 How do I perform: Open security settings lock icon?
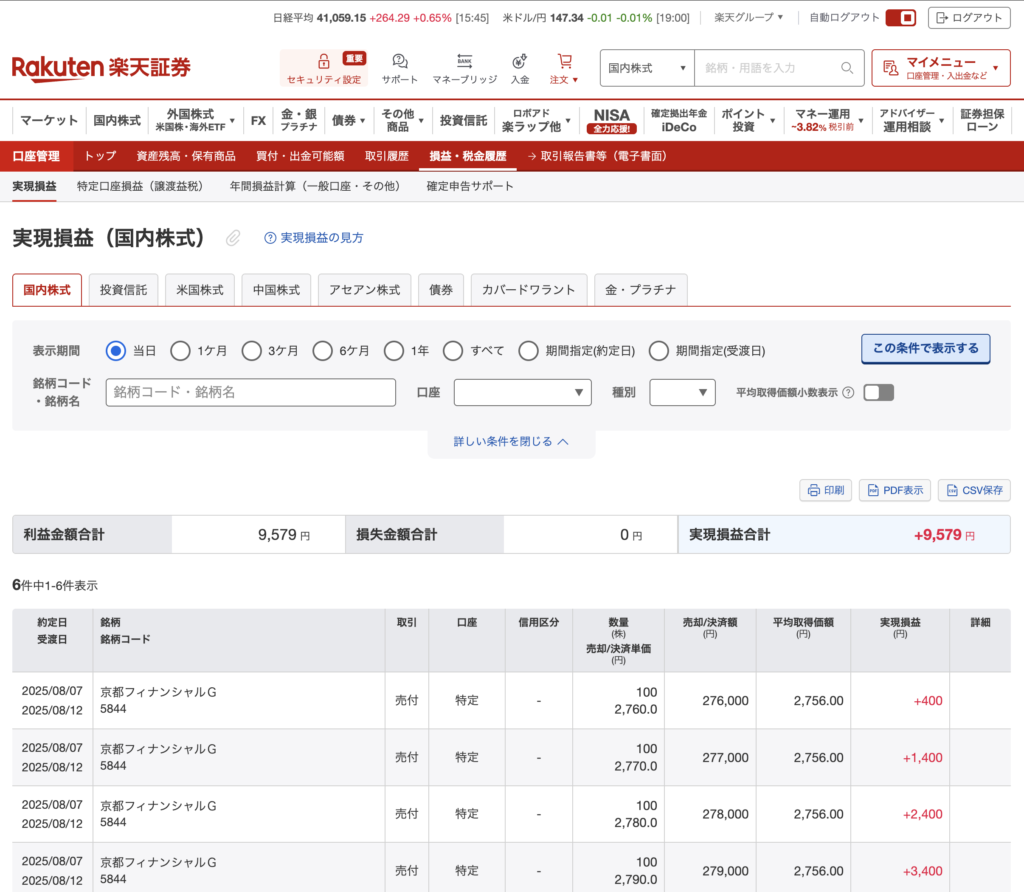click(x=323, y=62)
